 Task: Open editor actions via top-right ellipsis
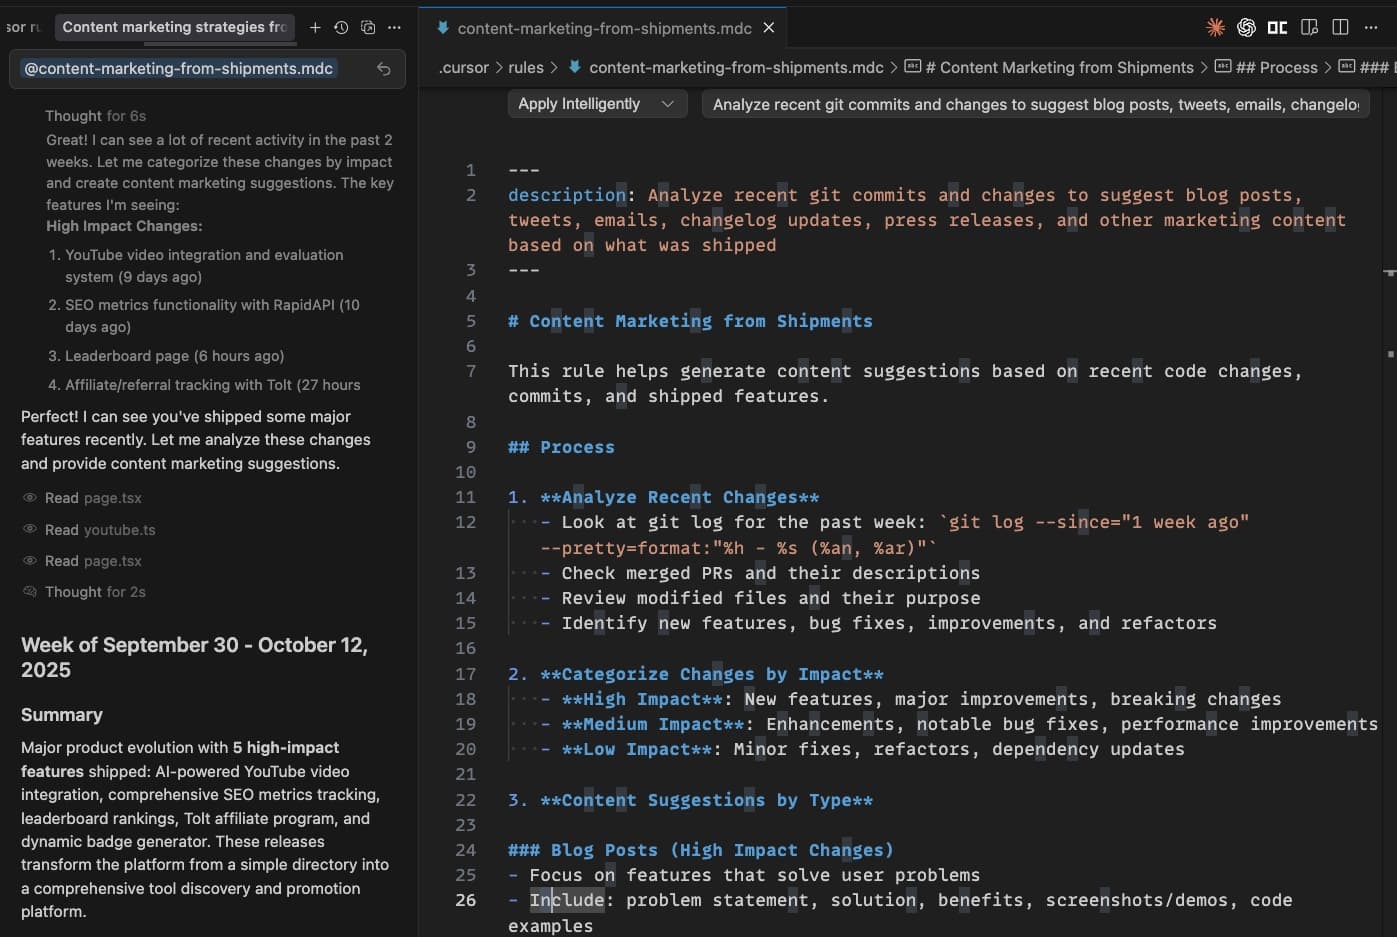pyautogui.click(x=1371, y=27)
